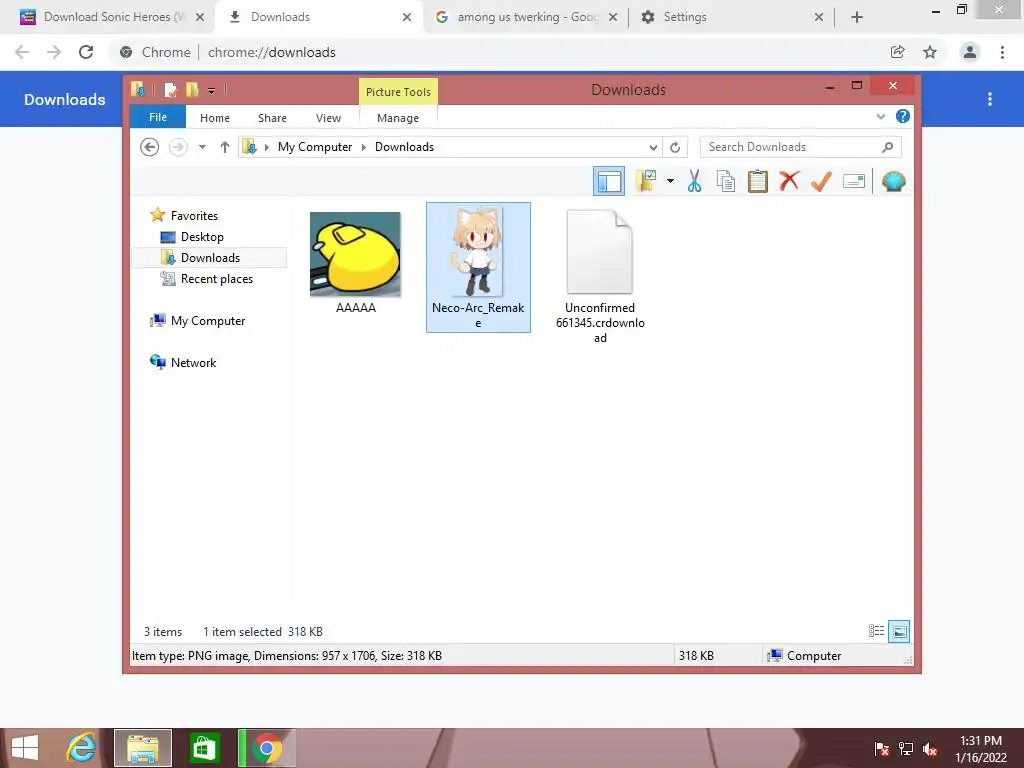This screenshot has height=768, width=1024.
Task: Click inside the Search Downloads field
Action: point(801,147)
